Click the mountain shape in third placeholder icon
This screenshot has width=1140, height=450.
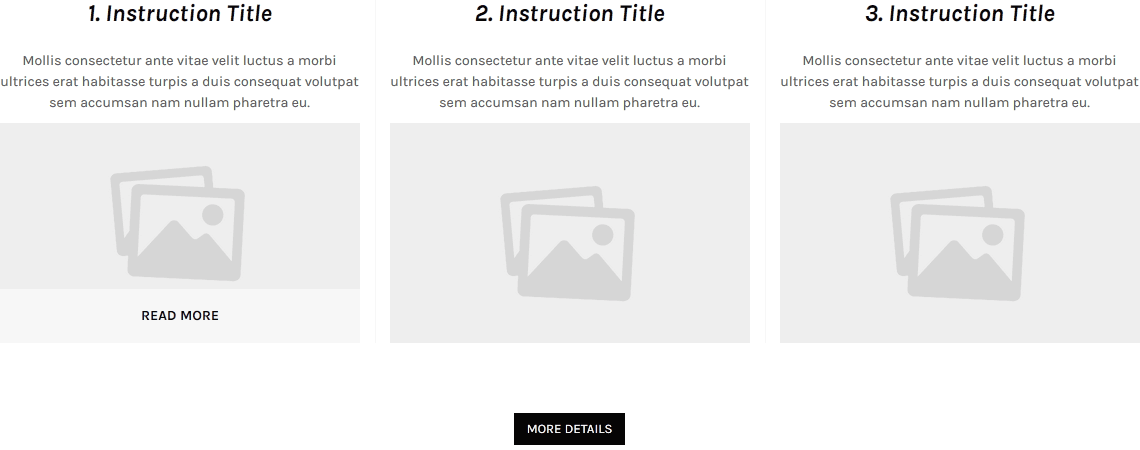(x=964, y=262)
